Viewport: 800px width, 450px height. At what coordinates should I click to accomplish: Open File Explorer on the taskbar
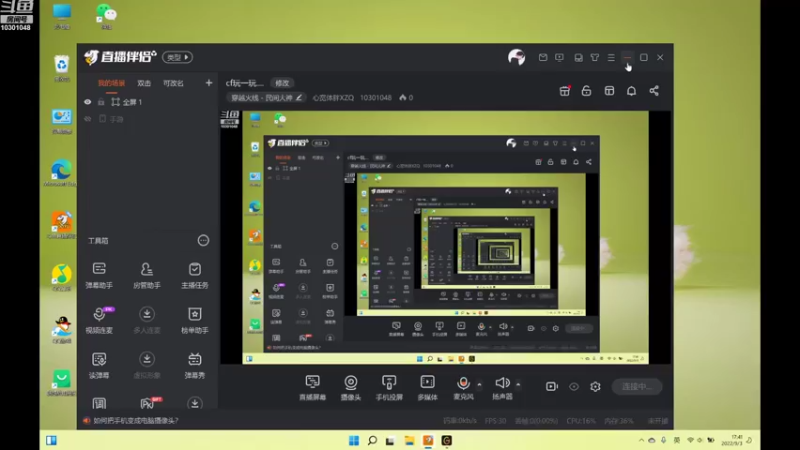tap(409, 440)
